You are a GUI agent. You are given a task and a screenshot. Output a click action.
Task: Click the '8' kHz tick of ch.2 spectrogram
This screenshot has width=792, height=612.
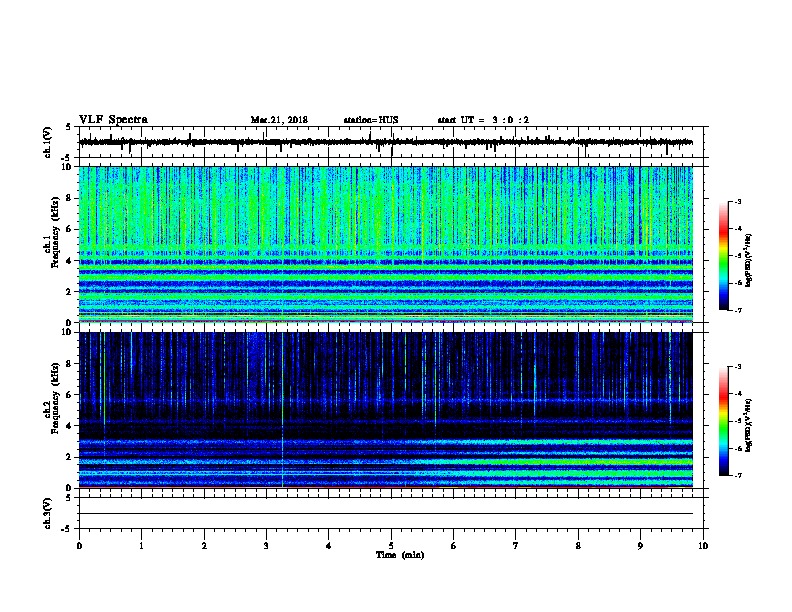click(69, 364)
